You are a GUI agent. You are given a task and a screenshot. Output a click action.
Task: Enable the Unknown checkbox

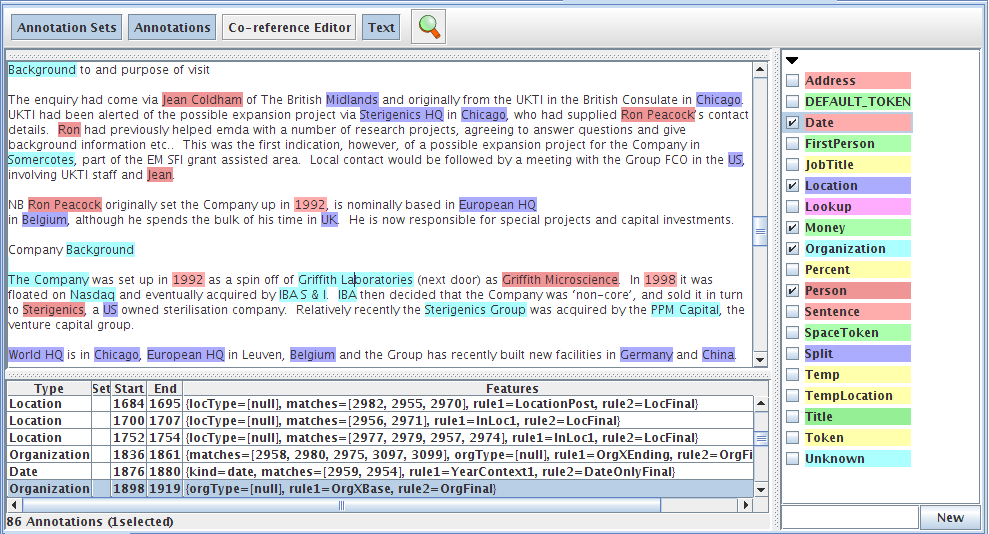793,459
